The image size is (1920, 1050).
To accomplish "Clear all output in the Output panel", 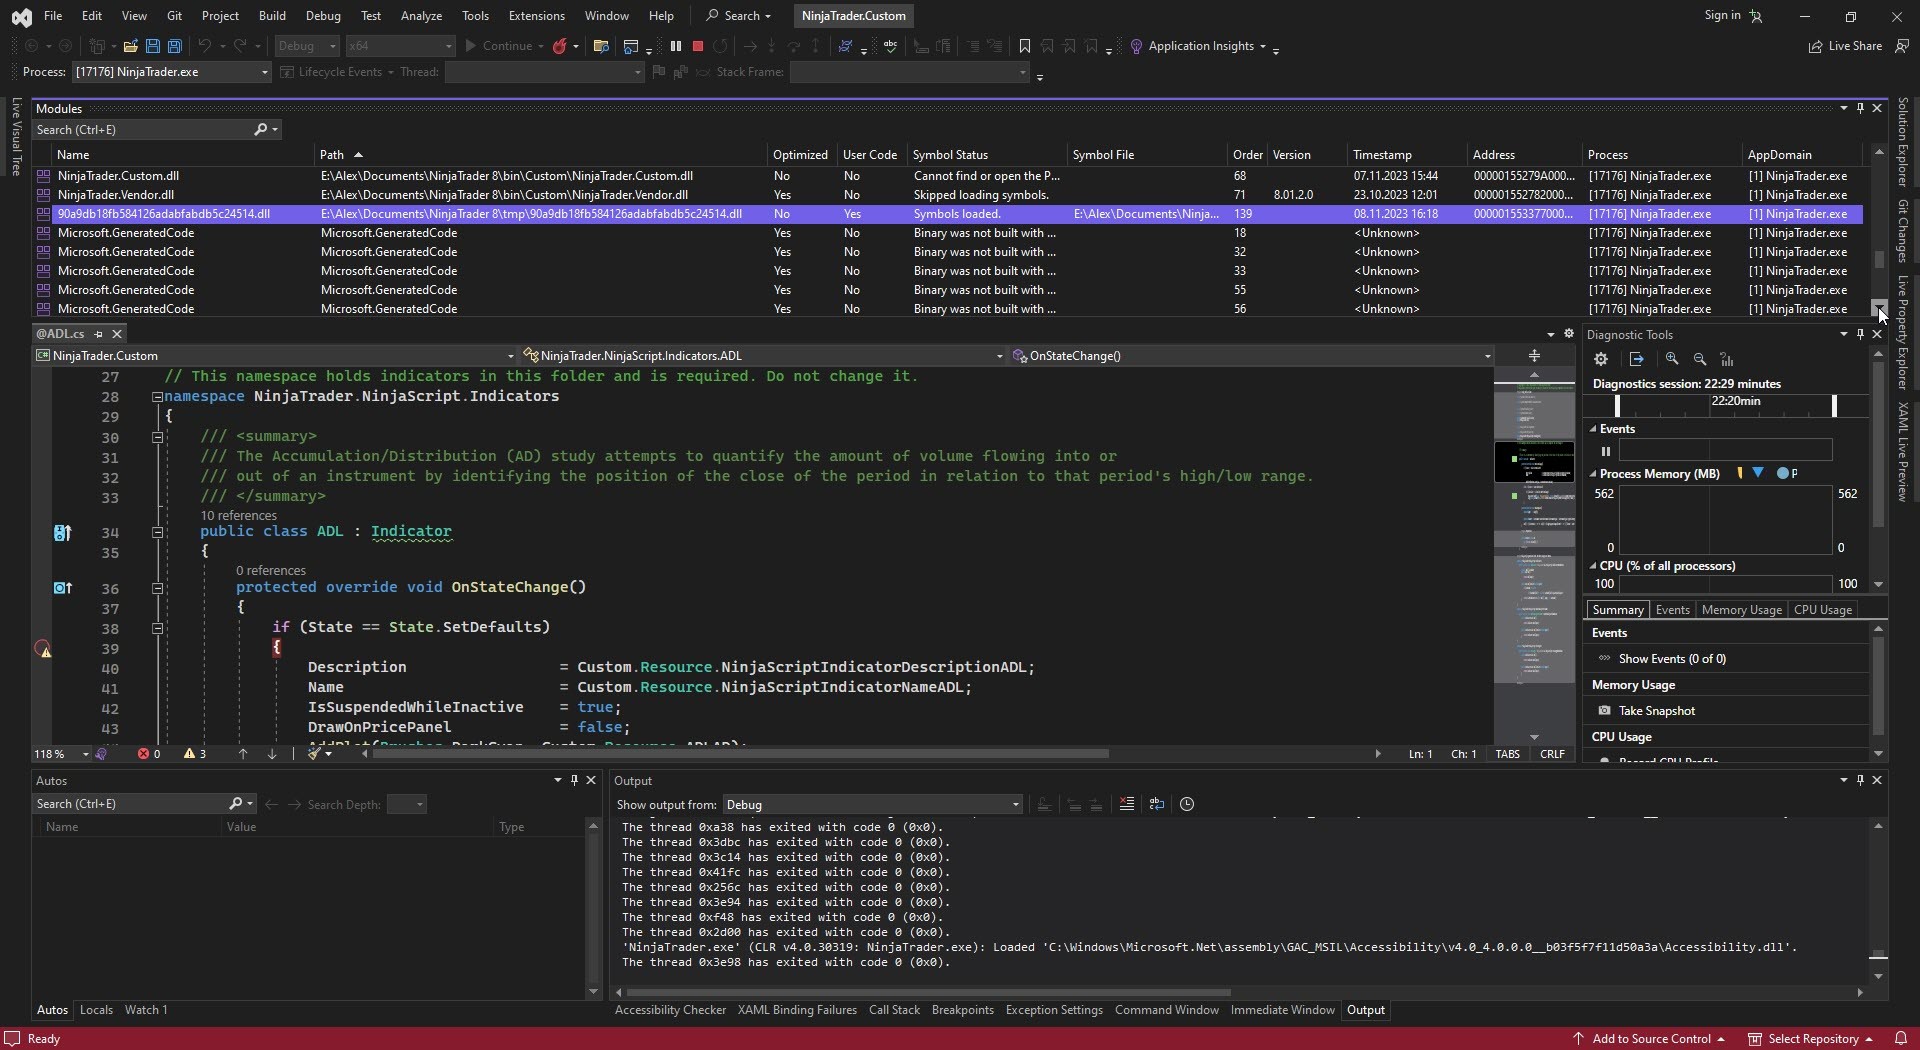I will (x=1127, y=804).
